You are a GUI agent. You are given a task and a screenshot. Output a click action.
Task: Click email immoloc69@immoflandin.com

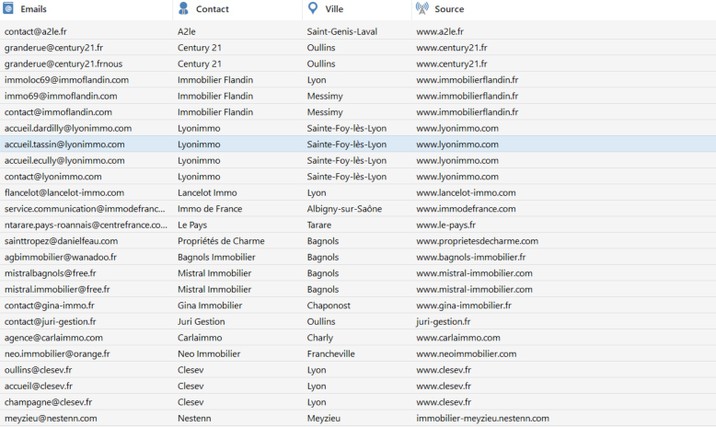point(67,80)
